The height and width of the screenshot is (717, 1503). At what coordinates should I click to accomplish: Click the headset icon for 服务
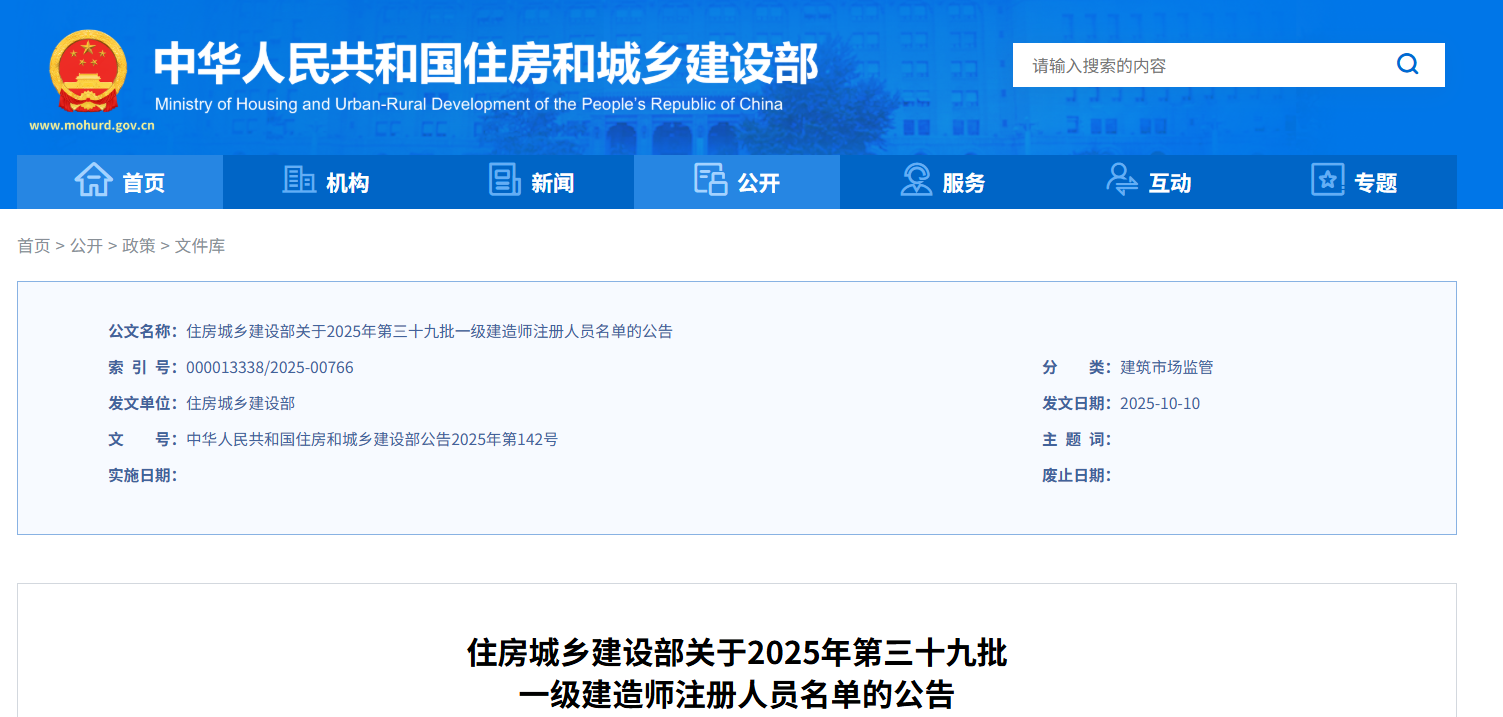(x=916, y=180)
